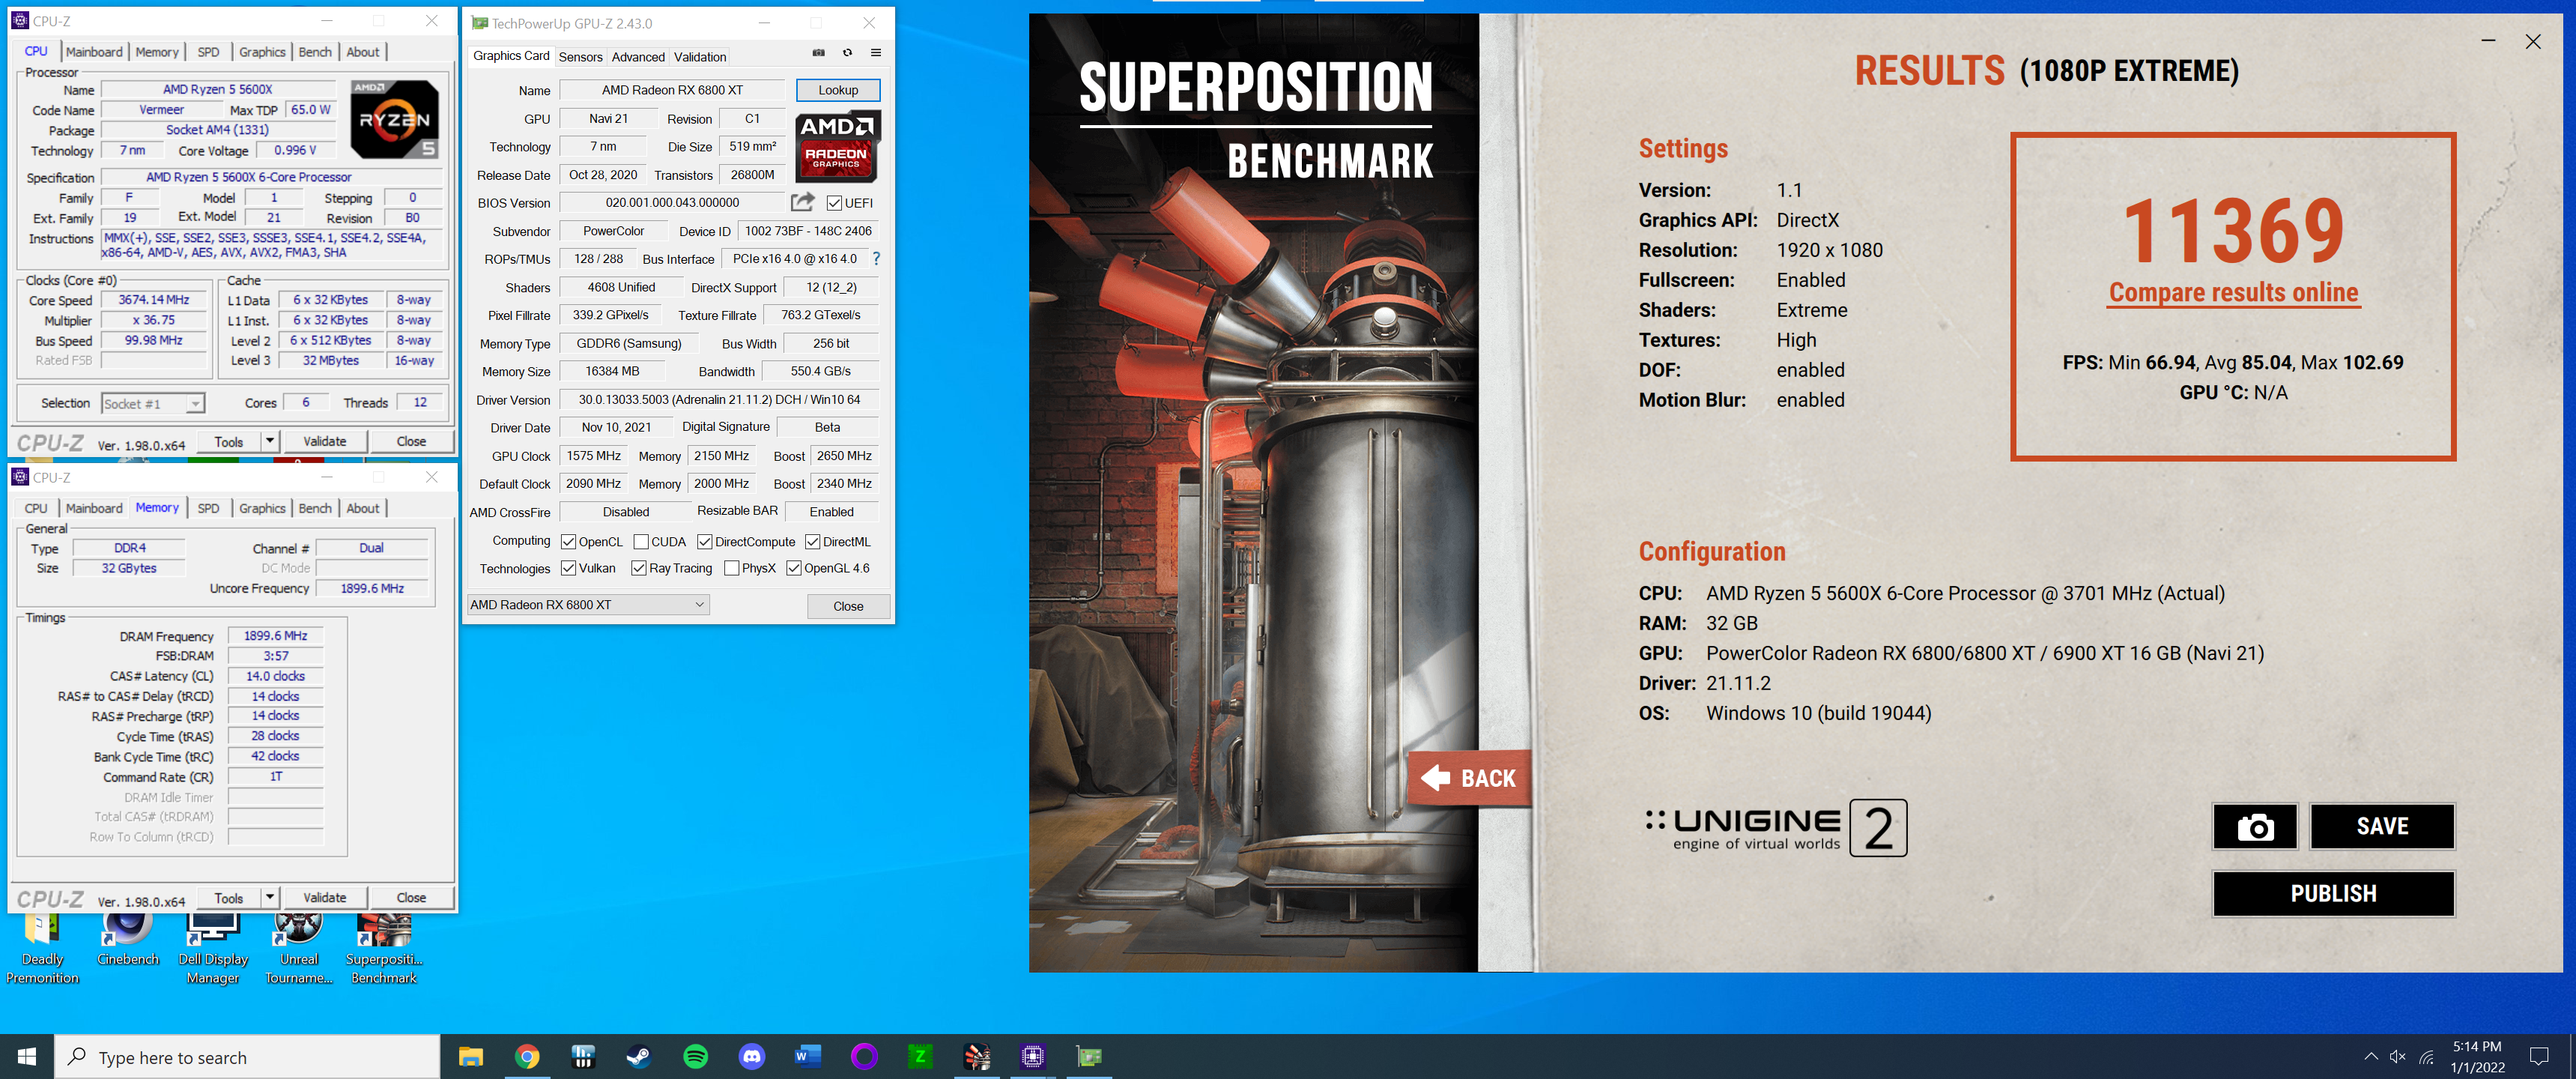The height and width of the screenshot is (1079, 2576).
Task: Toggle the Vulkan checkbox
Action: 568,568
